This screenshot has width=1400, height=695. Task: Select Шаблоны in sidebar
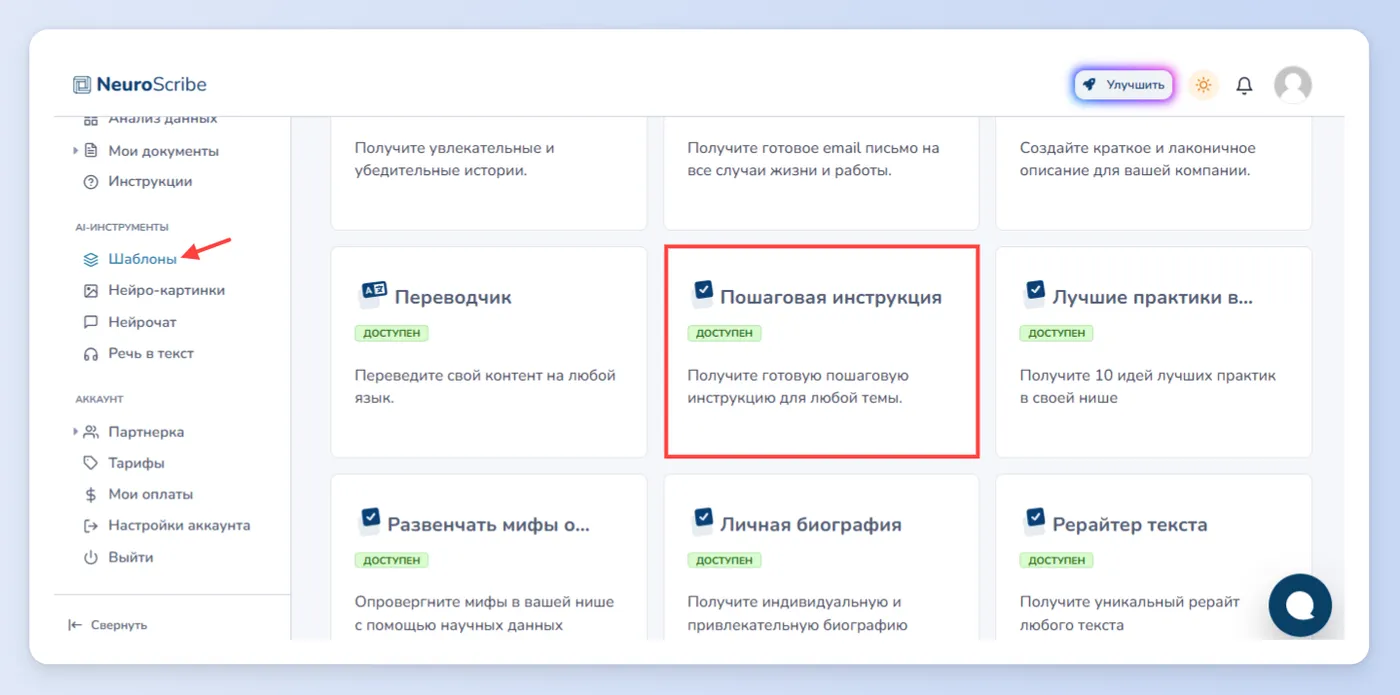coord(143,259)
